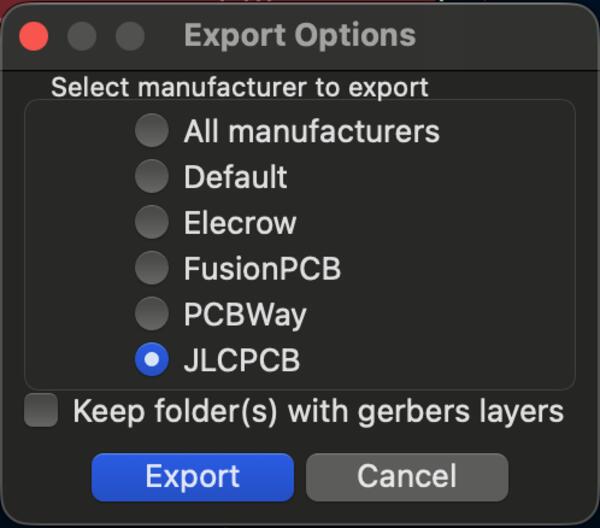Click the 'PCBWay' option label text
This screenshot has height=528, width=600.
coord(245,314)
